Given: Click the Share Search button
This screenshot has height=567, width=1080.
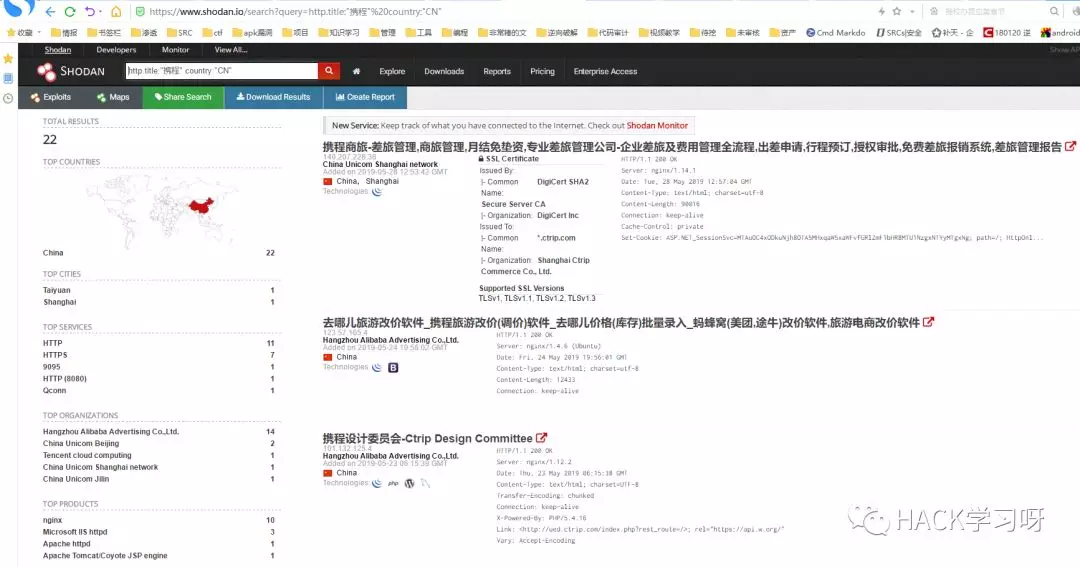Looking at the screenshot, I should click(x=183, y=97).
